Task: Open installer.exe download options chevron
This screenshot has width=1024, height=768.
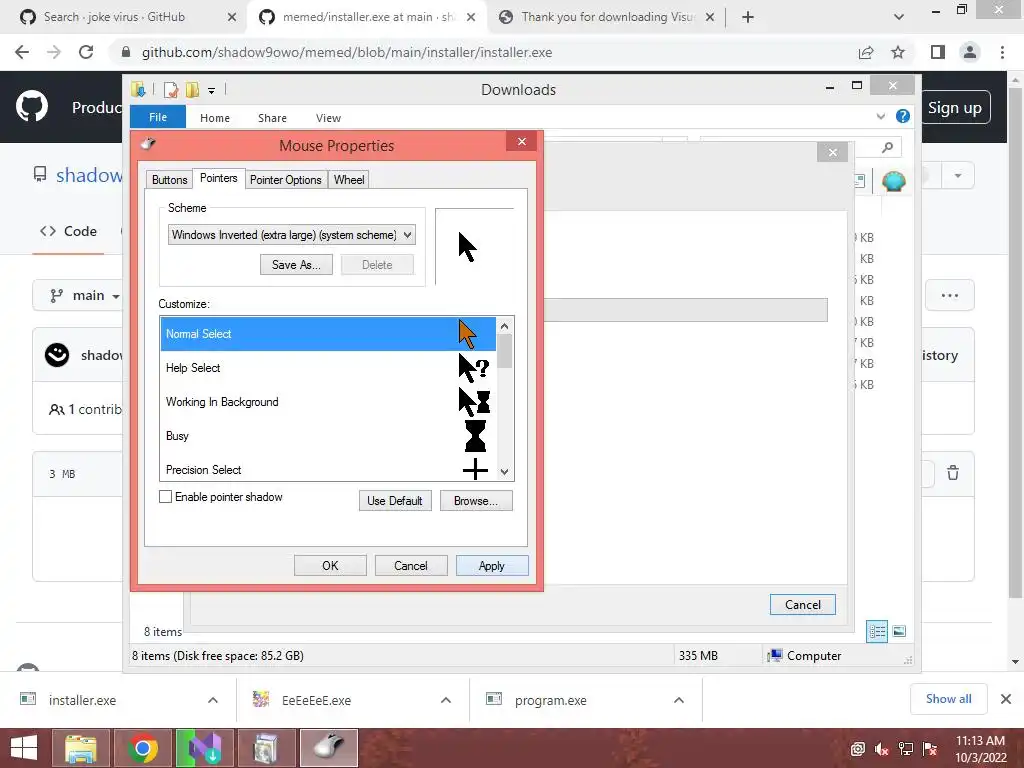Action: tap(213, 700)
